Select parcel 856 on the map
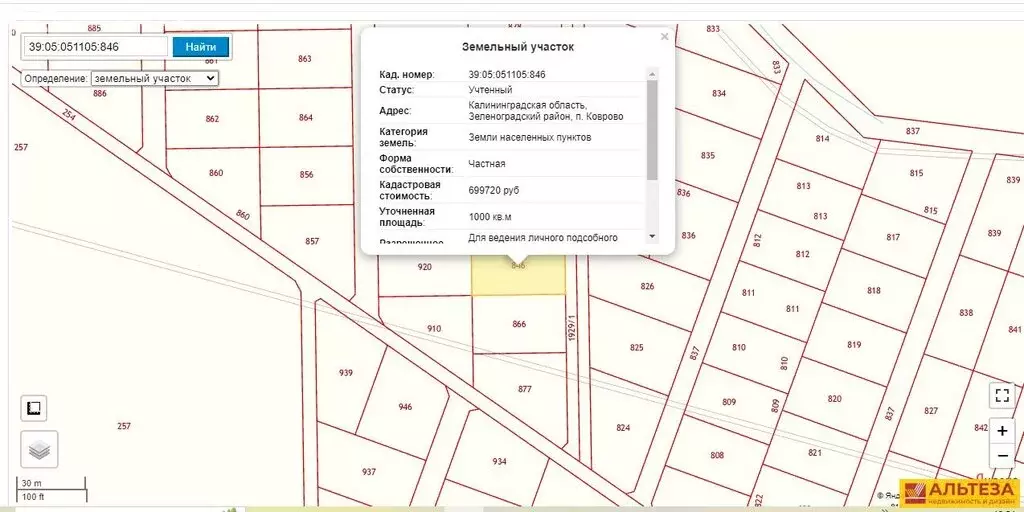Screen dimensions: 1024x512 click(306, 174)
